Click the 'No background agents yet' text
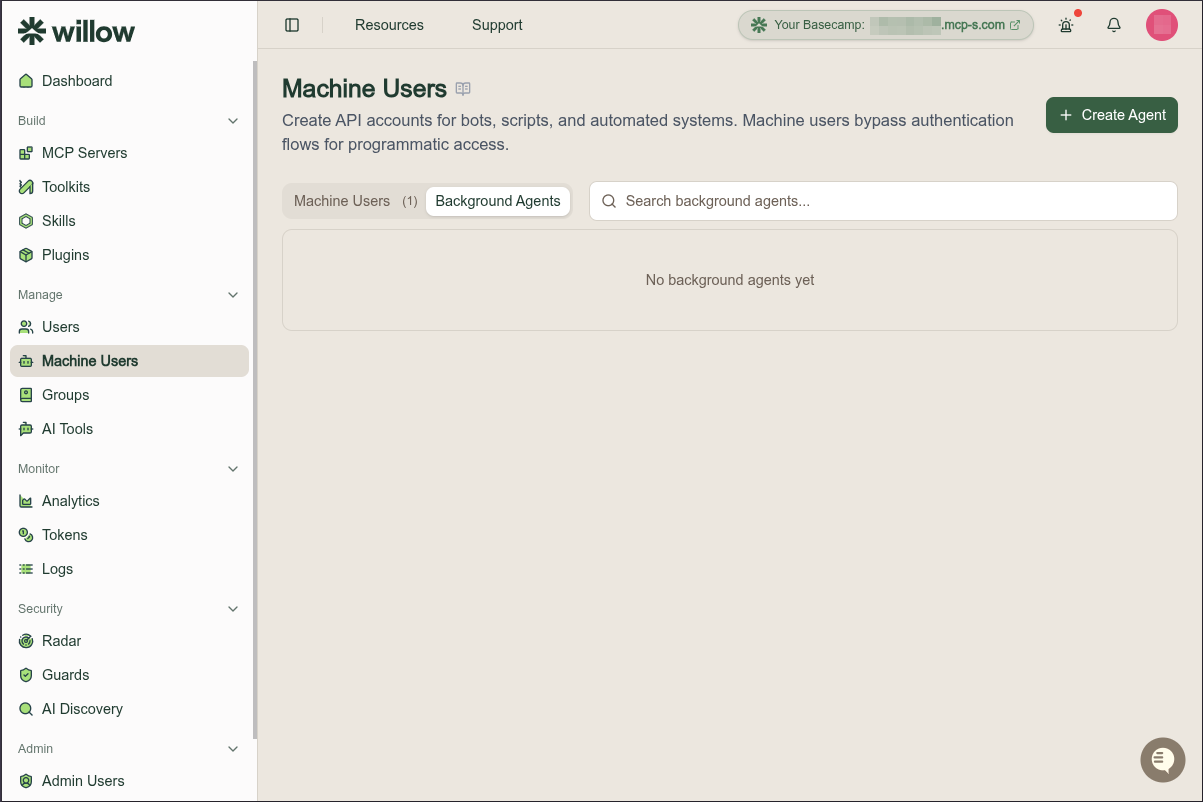The width and height of the screenshot is (1203, 802). click(730, 280)
